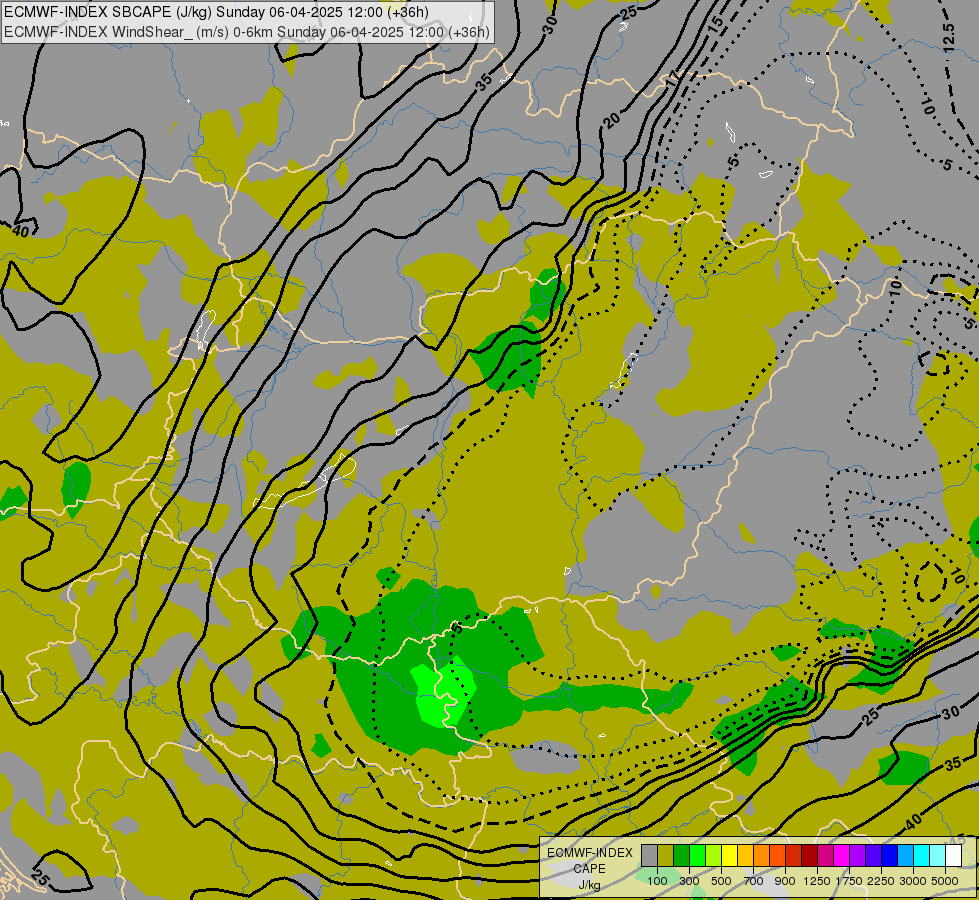This screenshot has height=900, width=979.
Task: Click the 12.5 shear contour label
Action: [948, 37]
